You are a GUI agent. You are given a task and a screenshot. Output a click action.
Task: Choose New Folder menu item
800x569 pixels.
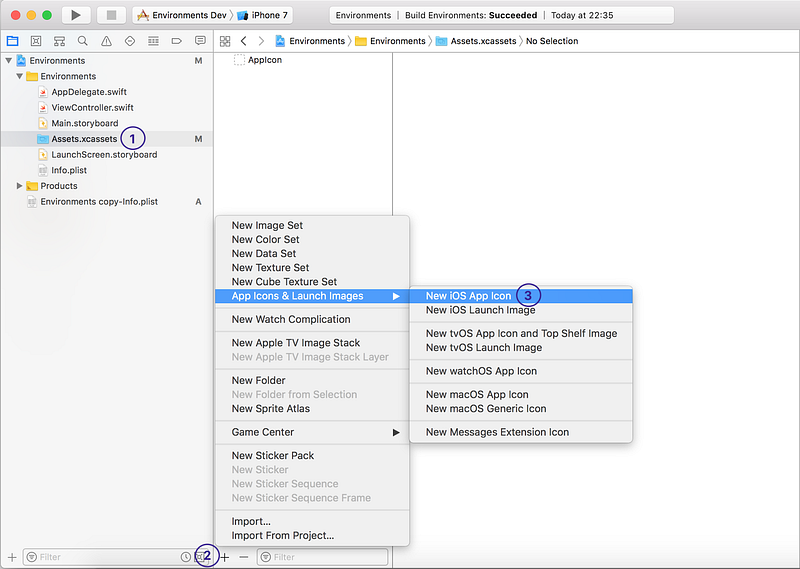click(312, 381)
